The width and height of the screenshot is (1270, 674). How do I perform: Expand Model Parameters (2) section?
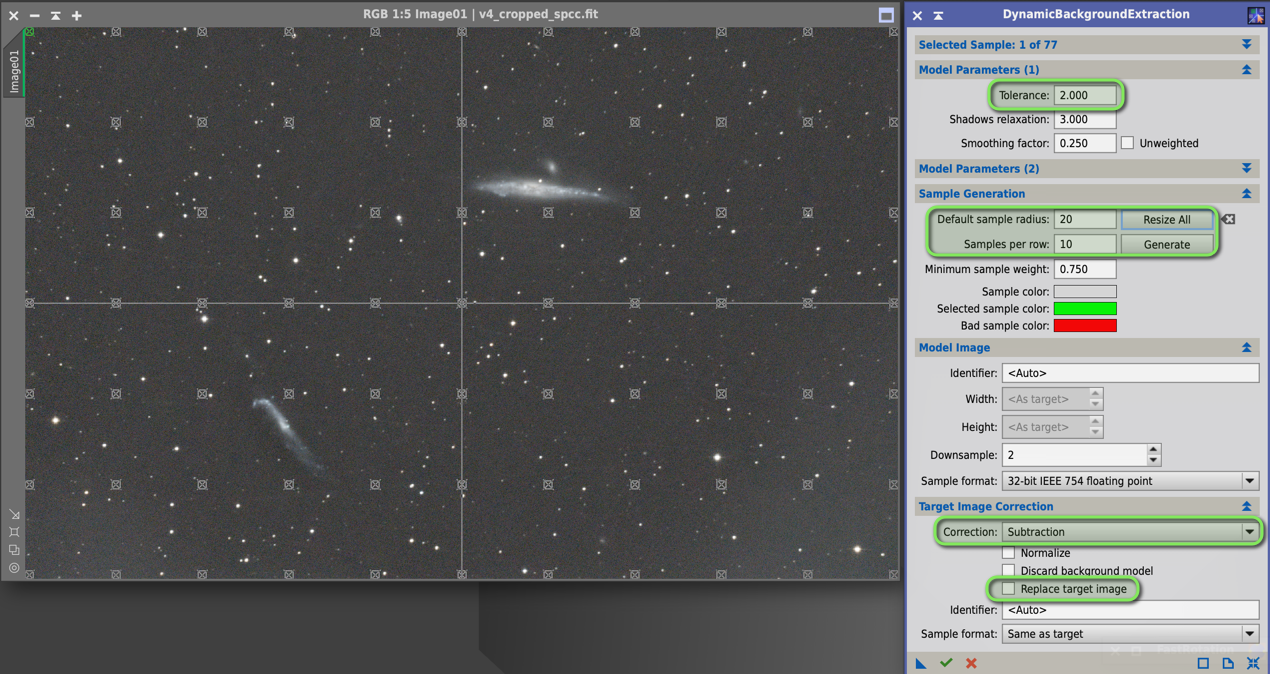click(x=1246, y=169)
